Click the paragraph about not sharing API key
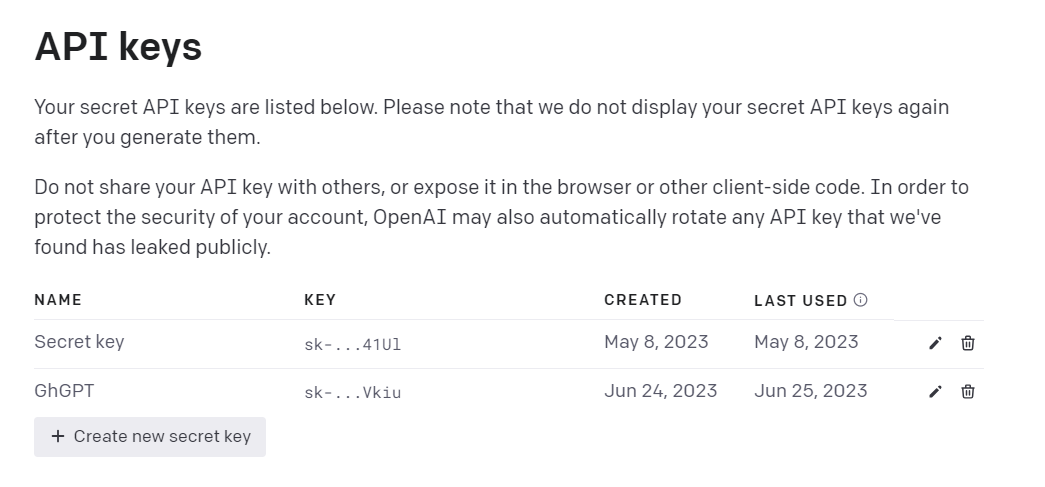The image size is (1045, 487). pyautogui.click(x=500, y=217)
